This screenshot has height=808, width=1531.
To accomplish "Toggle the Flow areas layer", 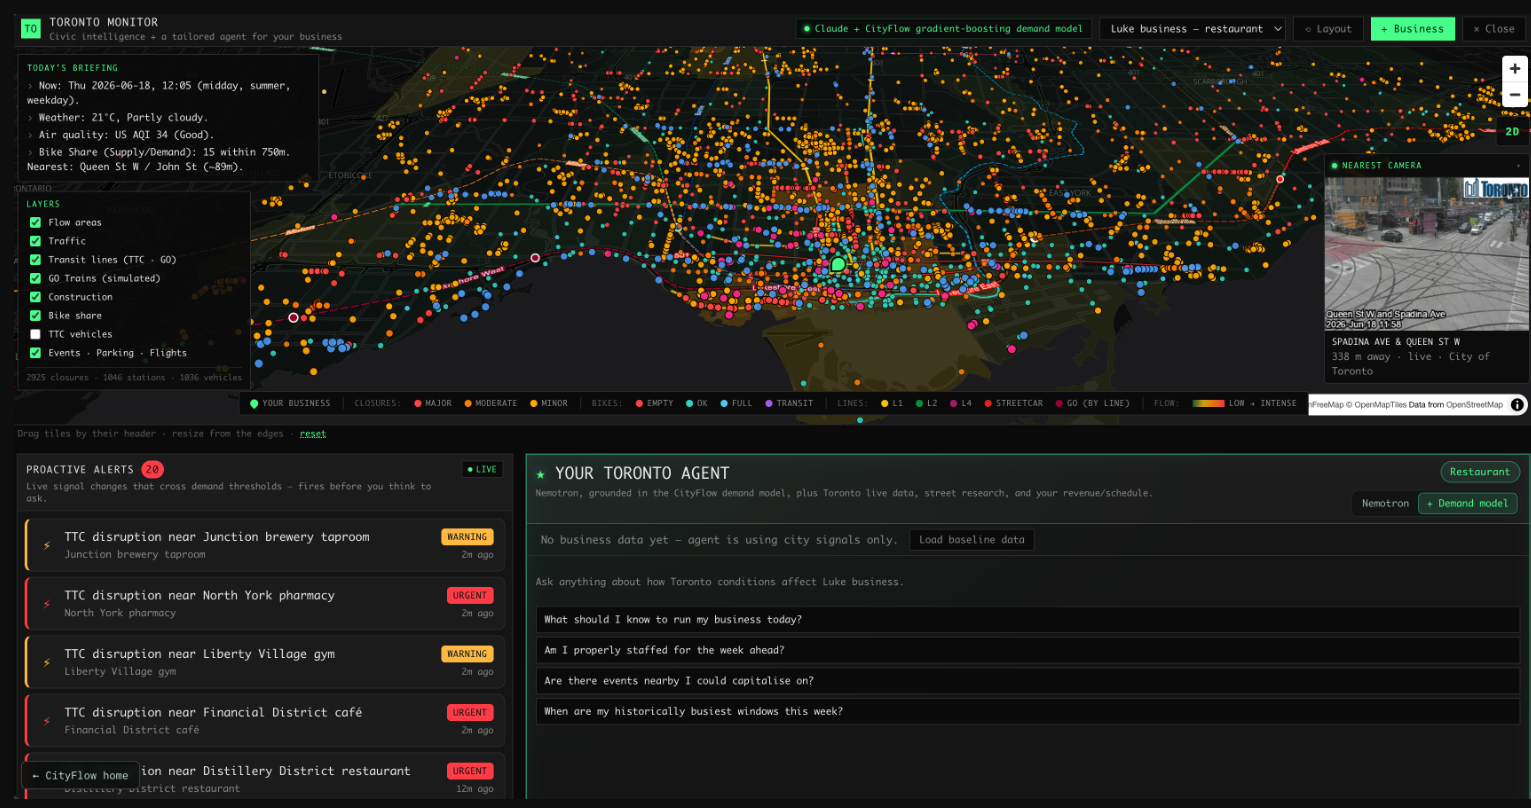I will pyautogui.click(x=36, y=222).
